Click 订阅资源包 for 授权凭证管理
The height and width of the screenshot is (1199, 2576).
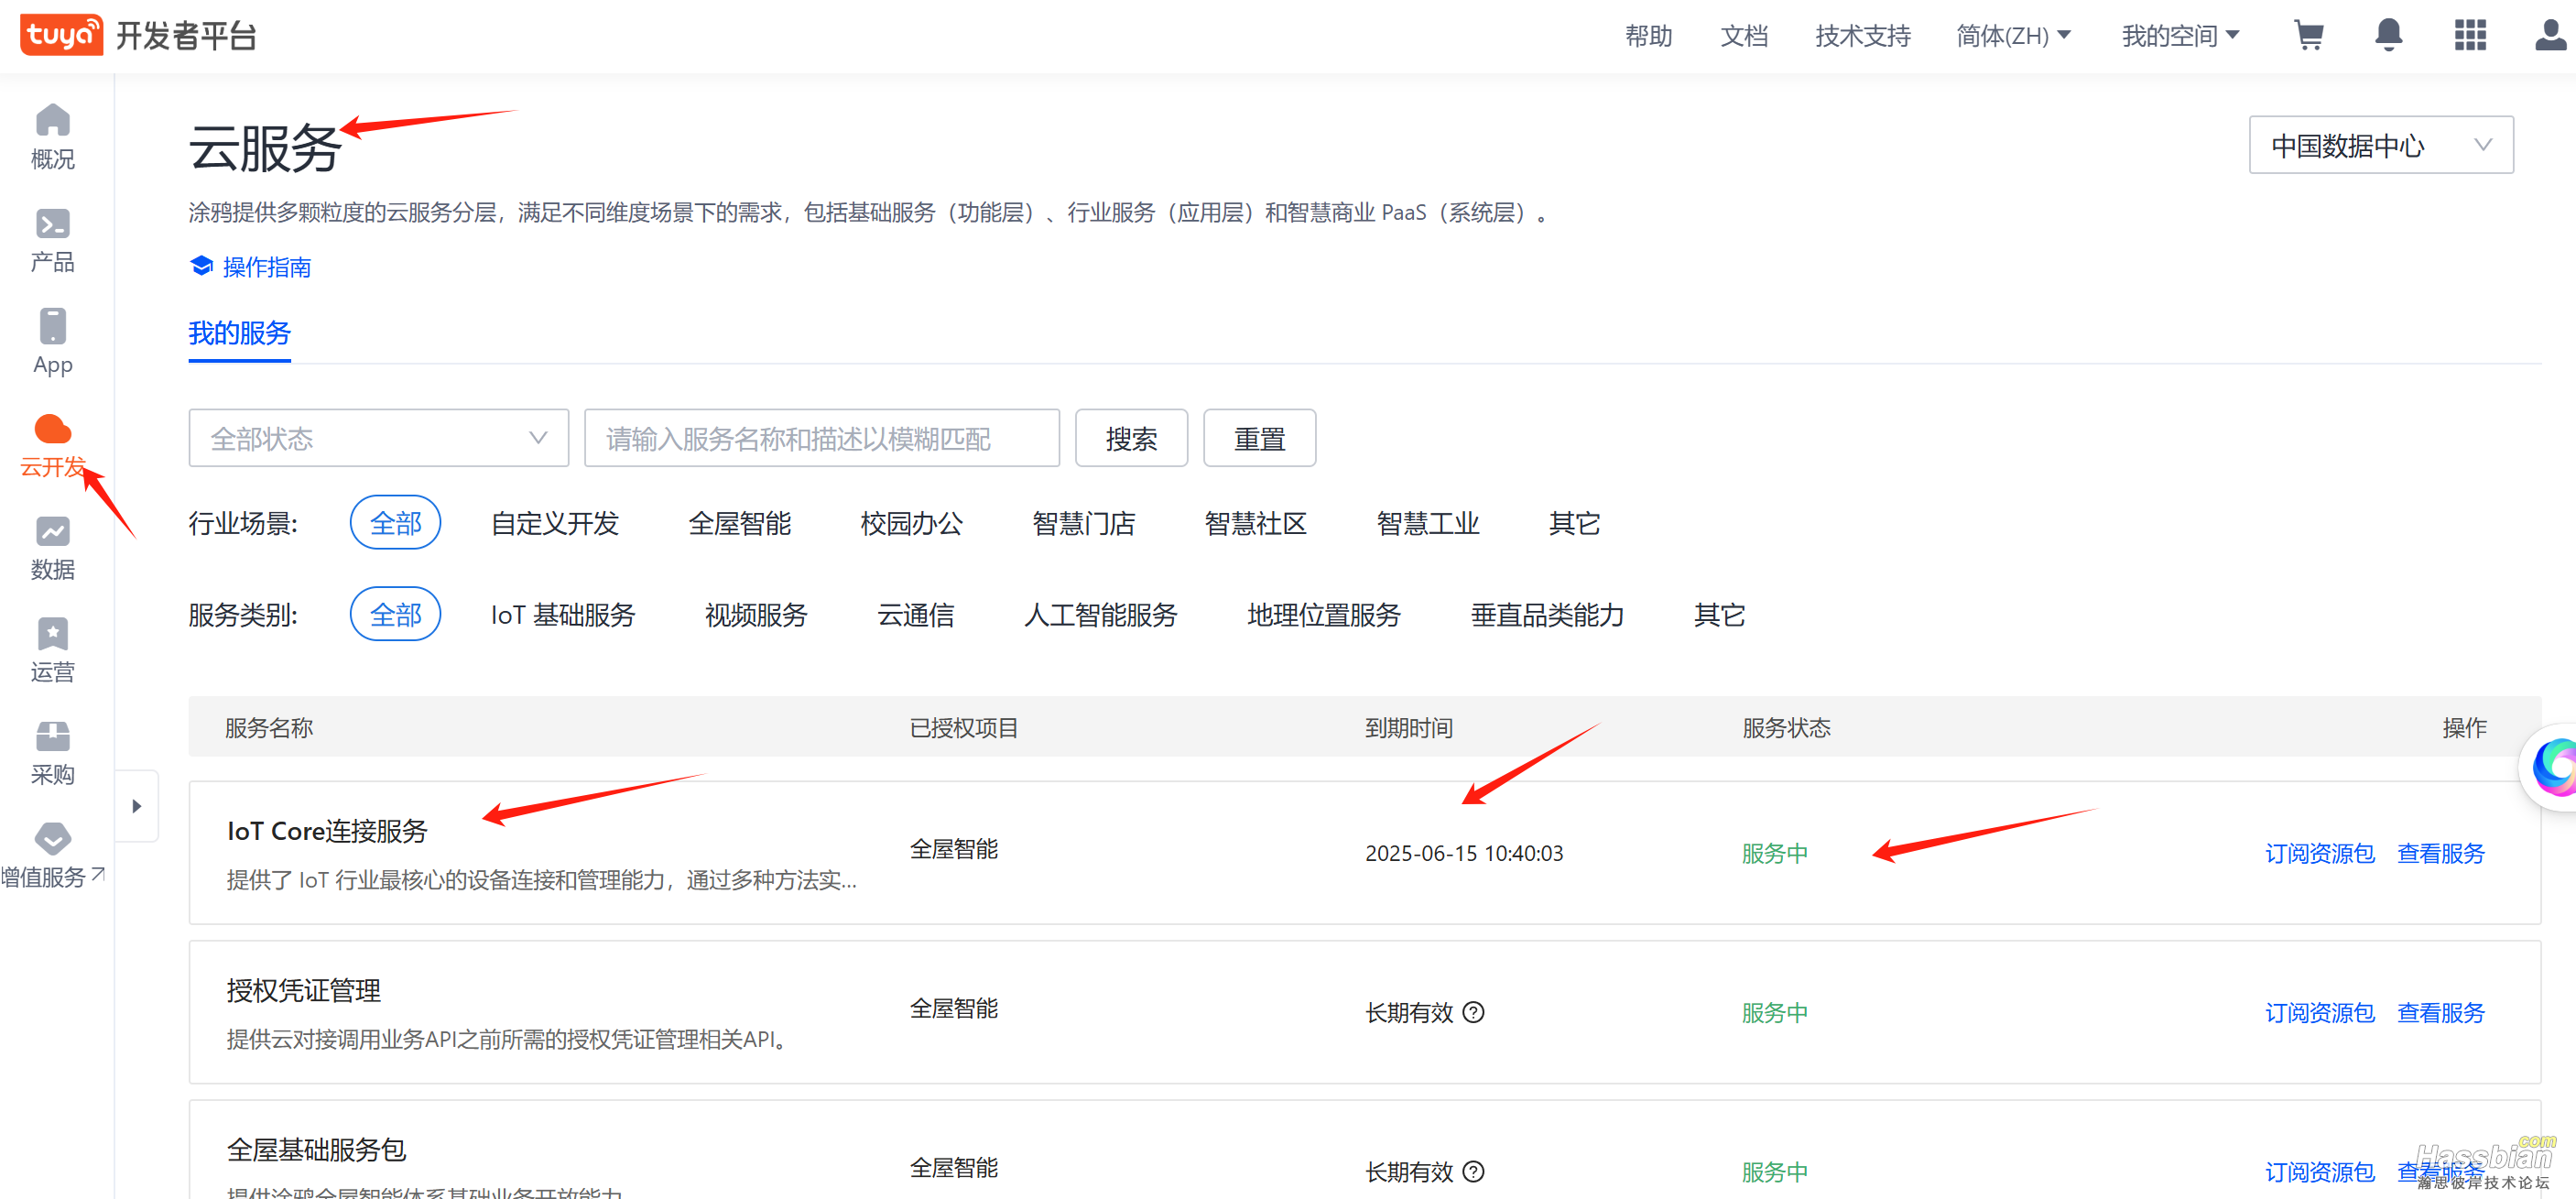click(x=2319, y=1012)
